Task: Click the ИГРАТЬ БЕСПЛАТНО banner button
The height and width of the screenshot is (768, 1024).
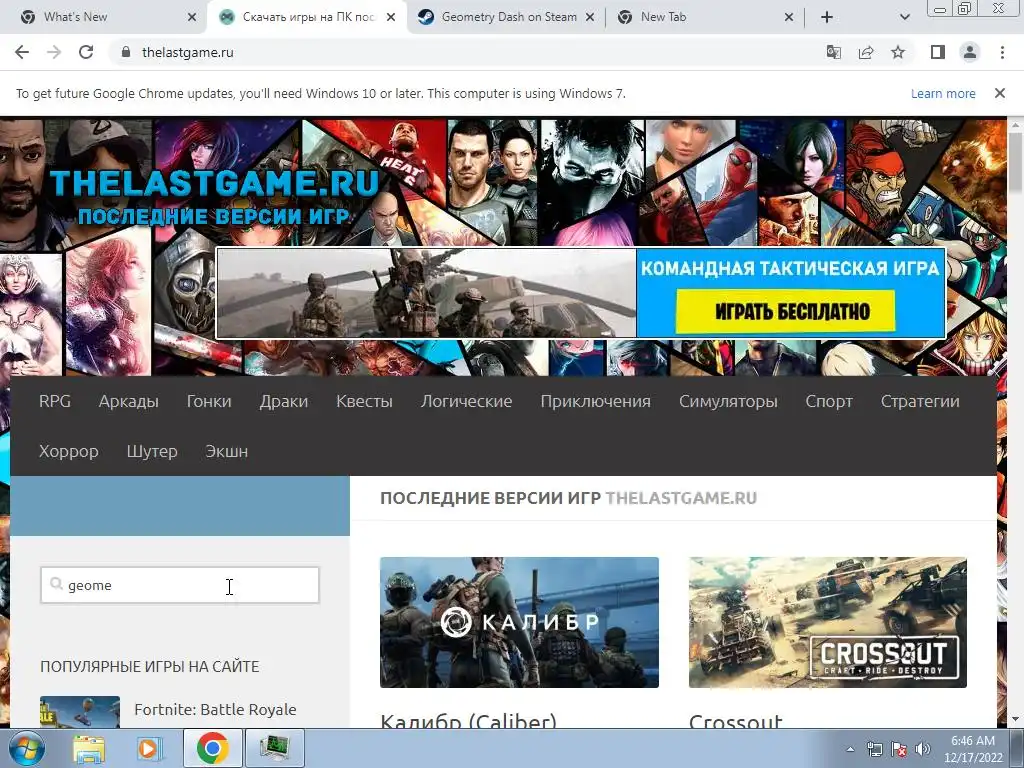Action: click(786, 312)
